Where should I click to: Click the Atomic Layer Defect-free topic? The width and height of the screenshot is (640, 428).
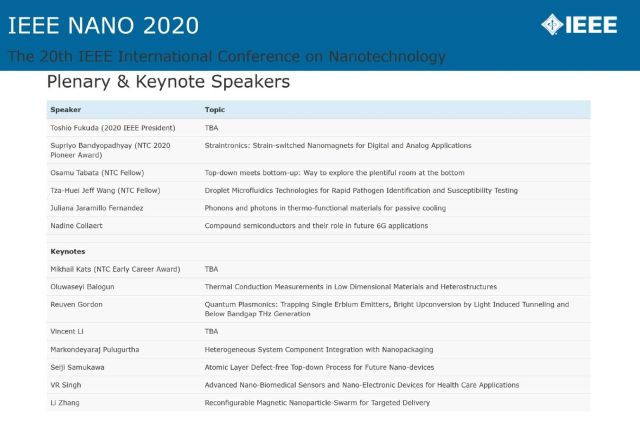tap(319, 367)
